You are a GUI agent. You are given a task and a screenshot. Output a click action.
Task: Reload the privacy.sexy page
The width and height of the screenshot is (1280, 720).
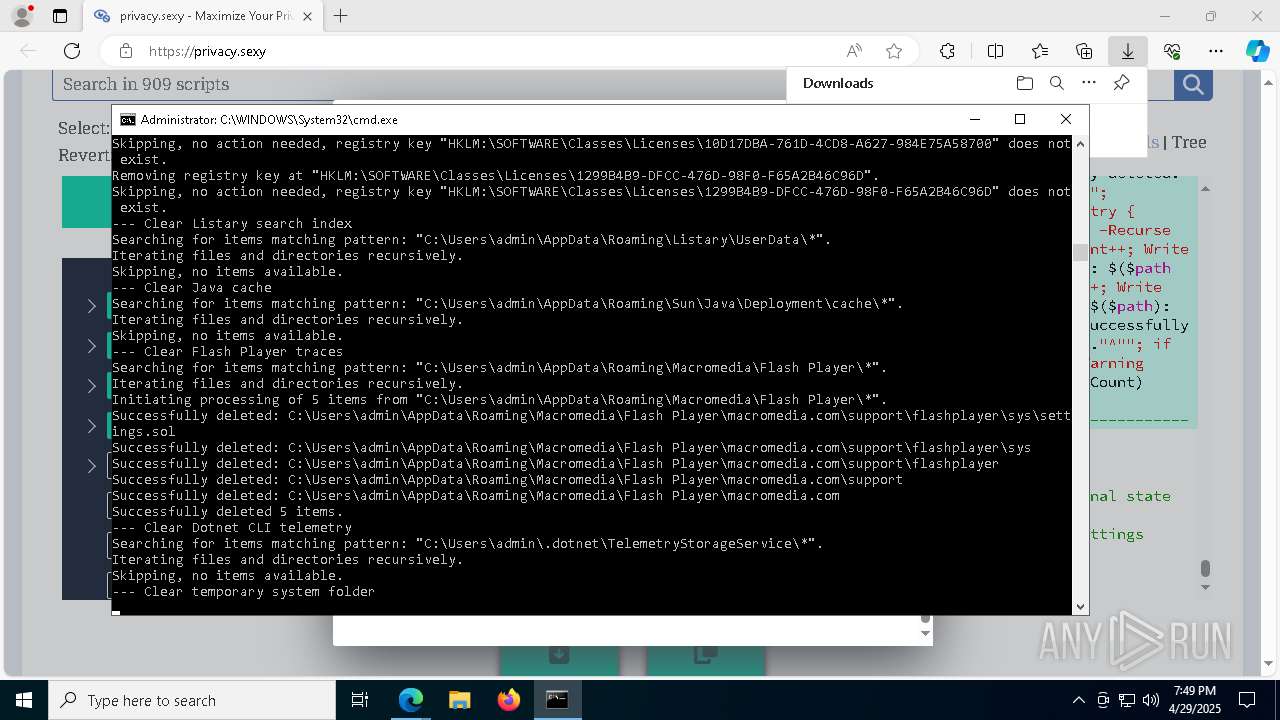pos(72,51)
